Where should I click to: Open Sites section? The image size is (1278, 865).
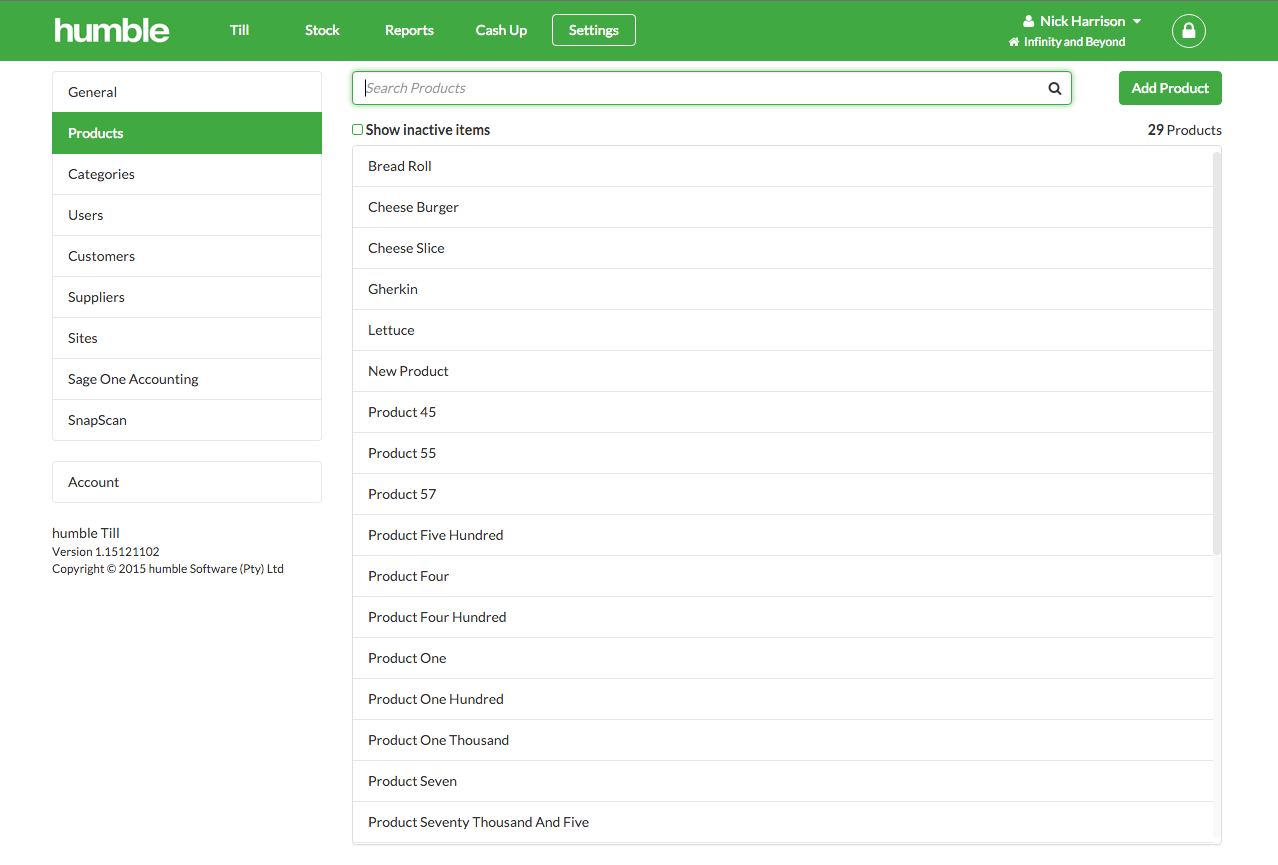click(187, 338)
